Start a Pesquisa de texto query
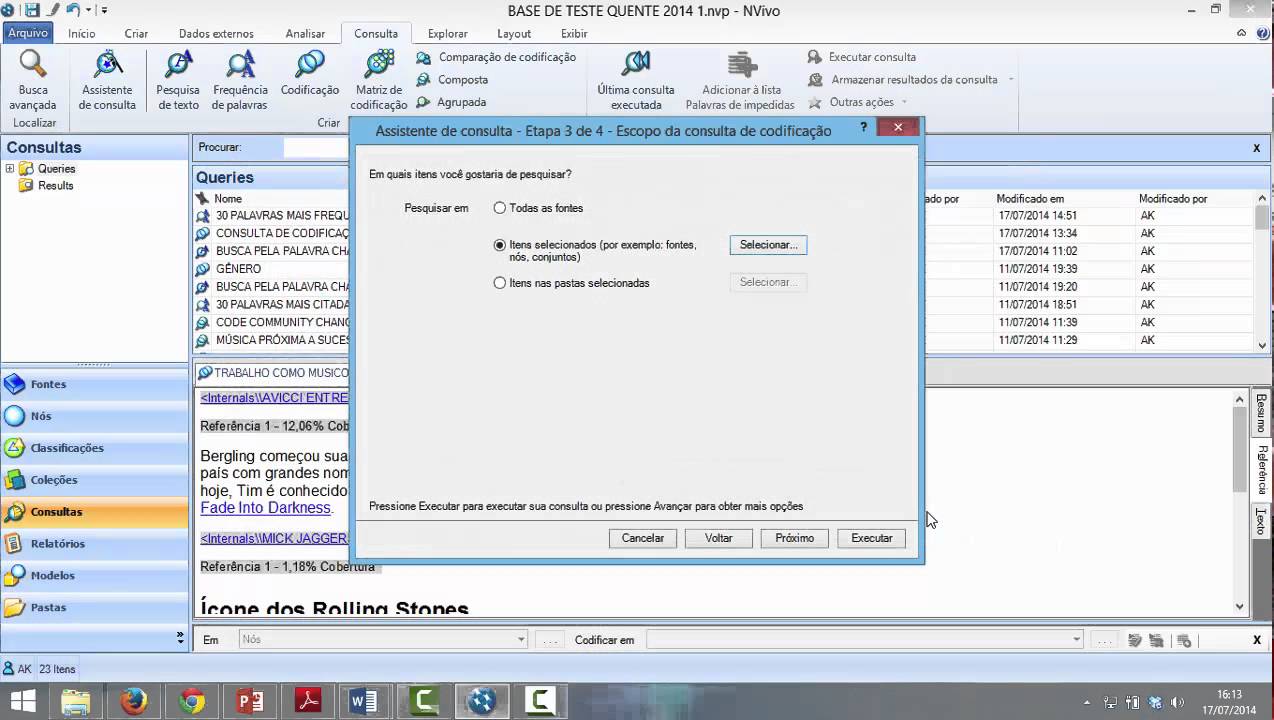Screen dimensions: 1274x720 pyautogui.click(x=178, y=80)
